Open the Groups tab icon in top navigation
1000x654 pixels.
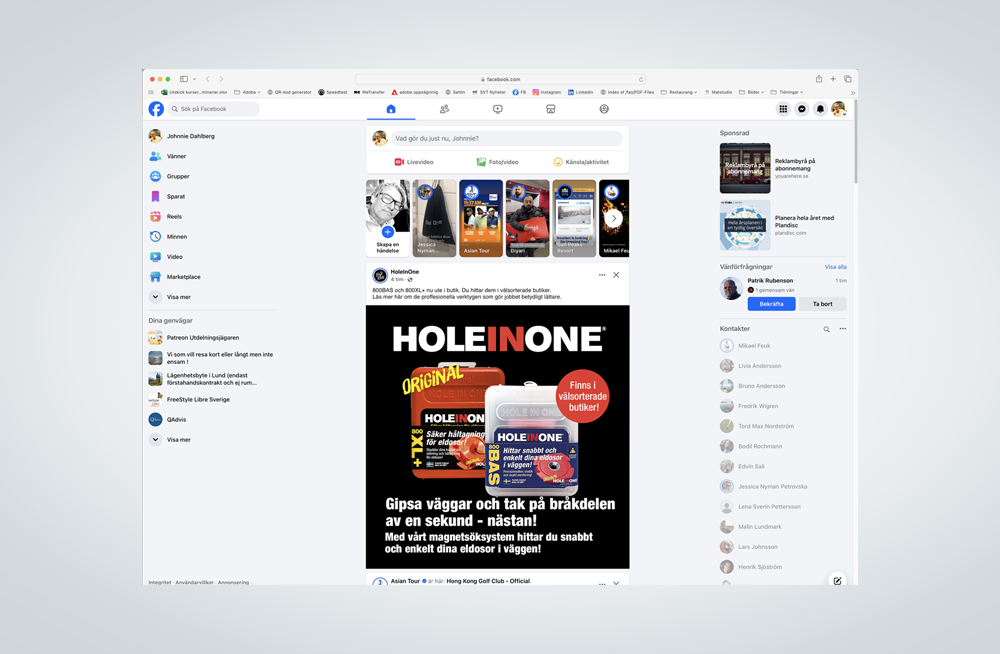click(x=604, y=109)
